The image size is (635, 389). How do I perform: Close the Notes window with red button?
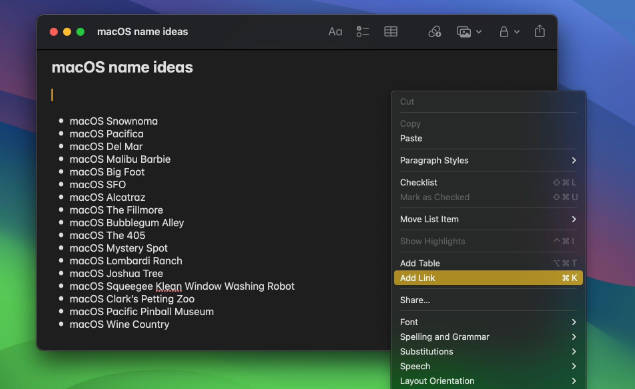(x=53, y=32)
